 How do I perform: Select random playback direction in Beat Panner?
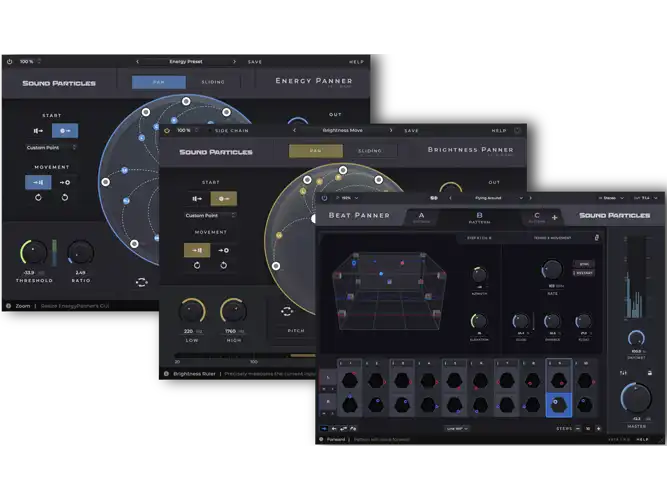tap(353, 429)
